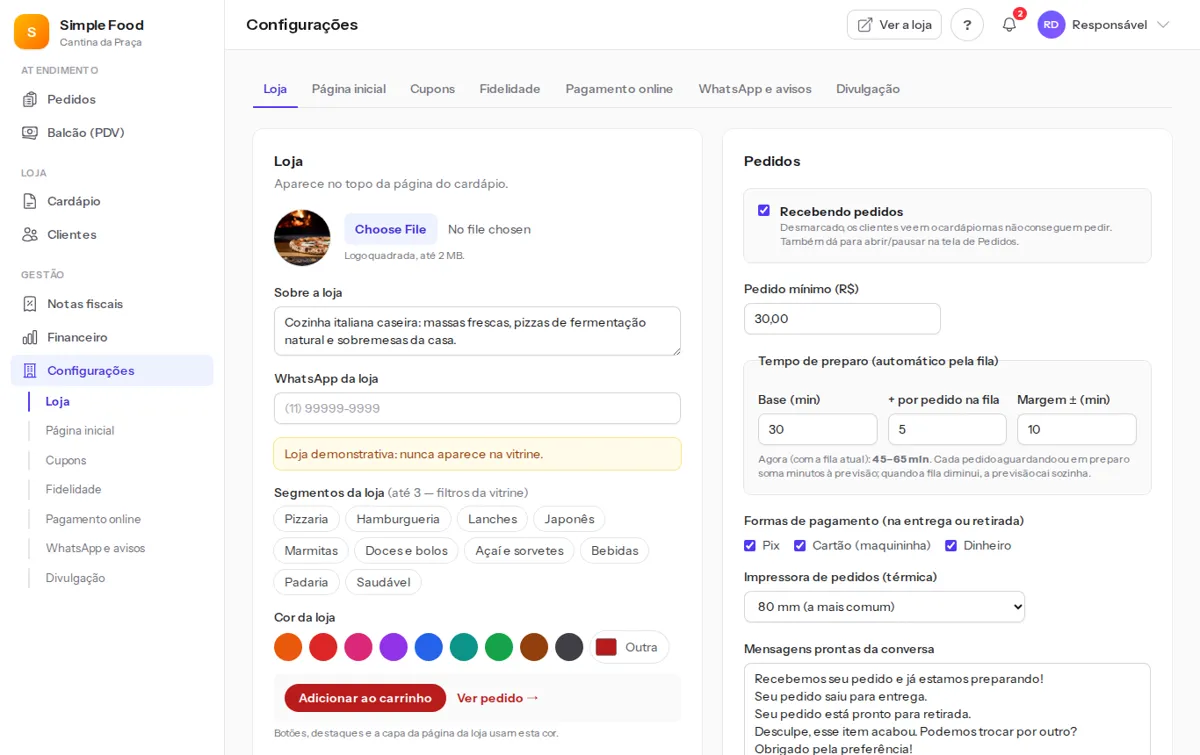Viewport: 1200px width, 755px height.
Task: Click the Configurações building icon in sidebar
Action: click(x=30, y=370)
